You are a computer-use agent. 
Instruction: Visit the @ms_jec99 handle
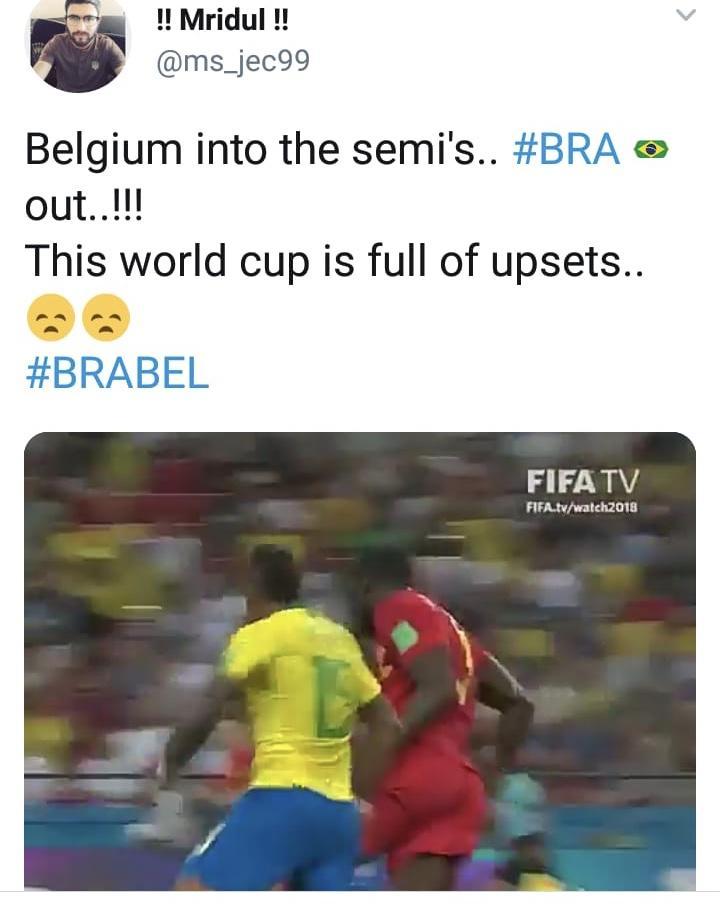pos(233,61)
